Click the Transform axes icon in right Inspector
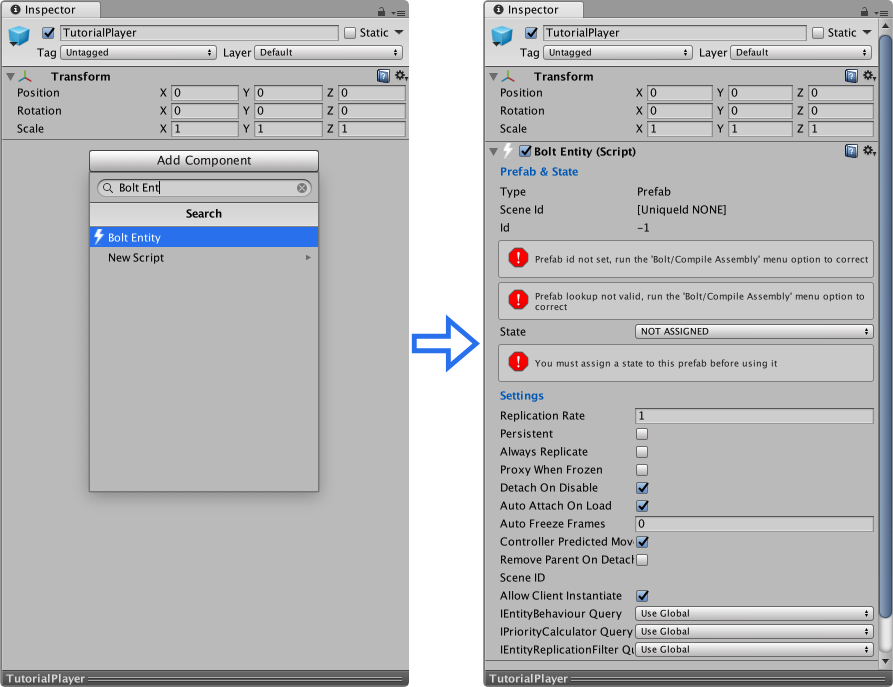This screenshot has height=687, width=893. (x=509, y=76)
